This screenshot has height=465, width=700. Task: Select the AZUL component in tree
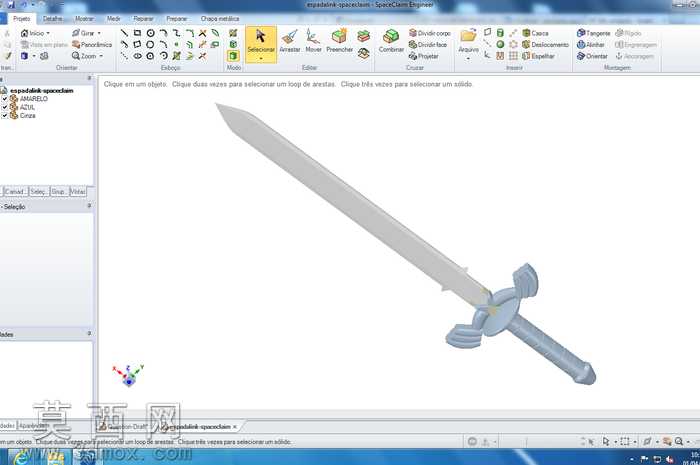(x=27, y=107)
